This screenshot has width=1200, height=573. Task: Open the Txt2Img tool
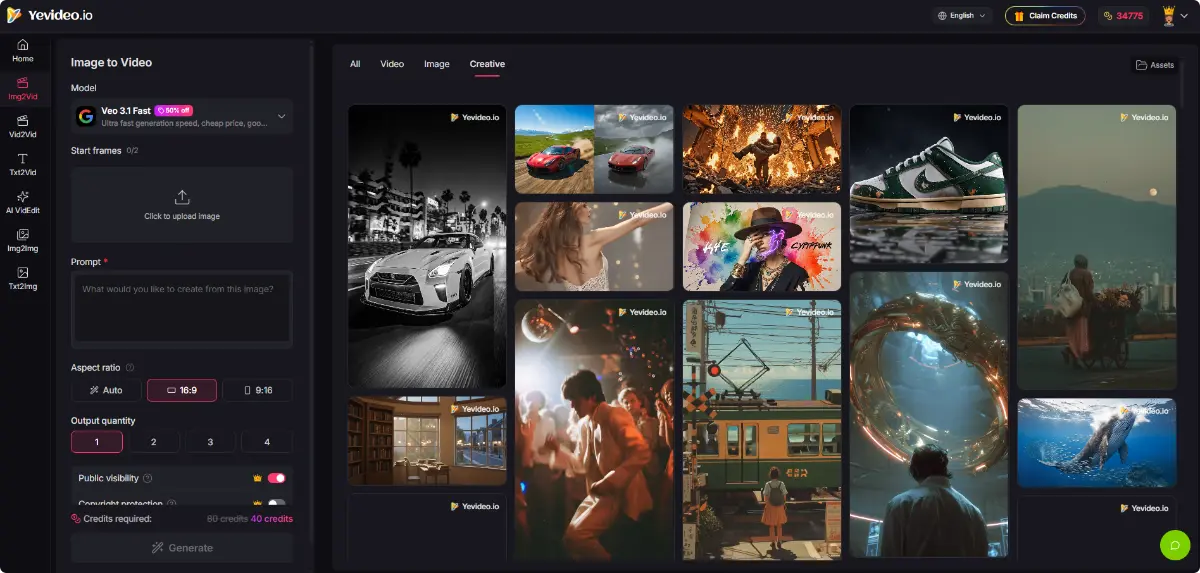[23, 278]
